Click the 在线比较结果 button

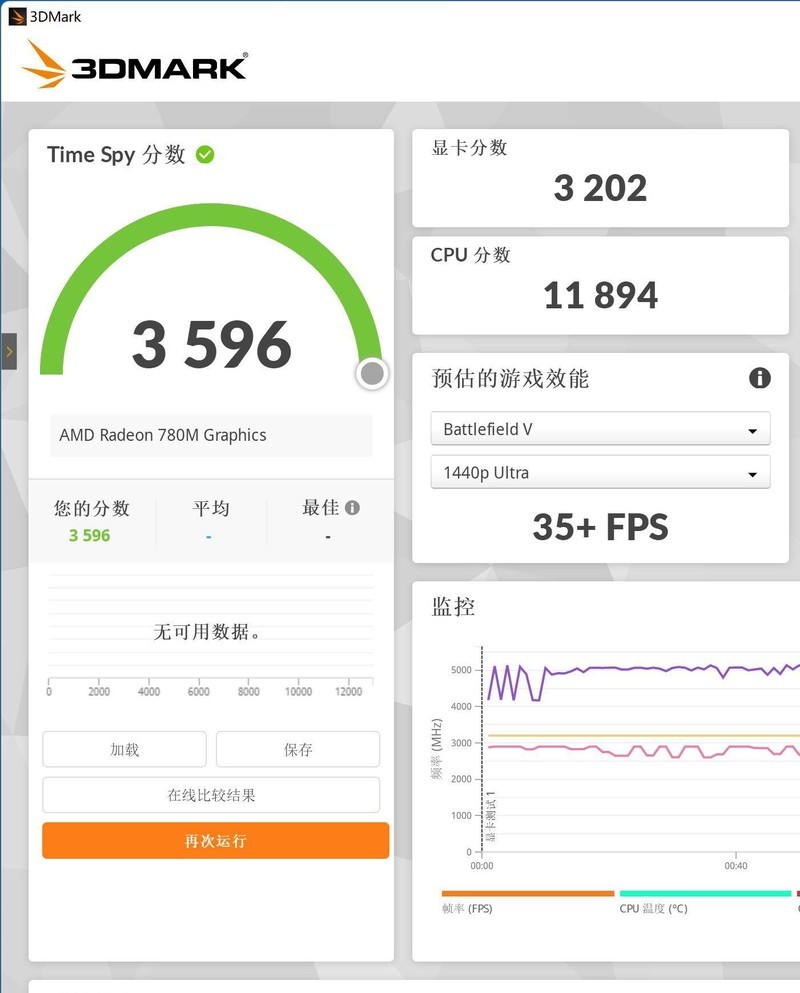(211, 795)
